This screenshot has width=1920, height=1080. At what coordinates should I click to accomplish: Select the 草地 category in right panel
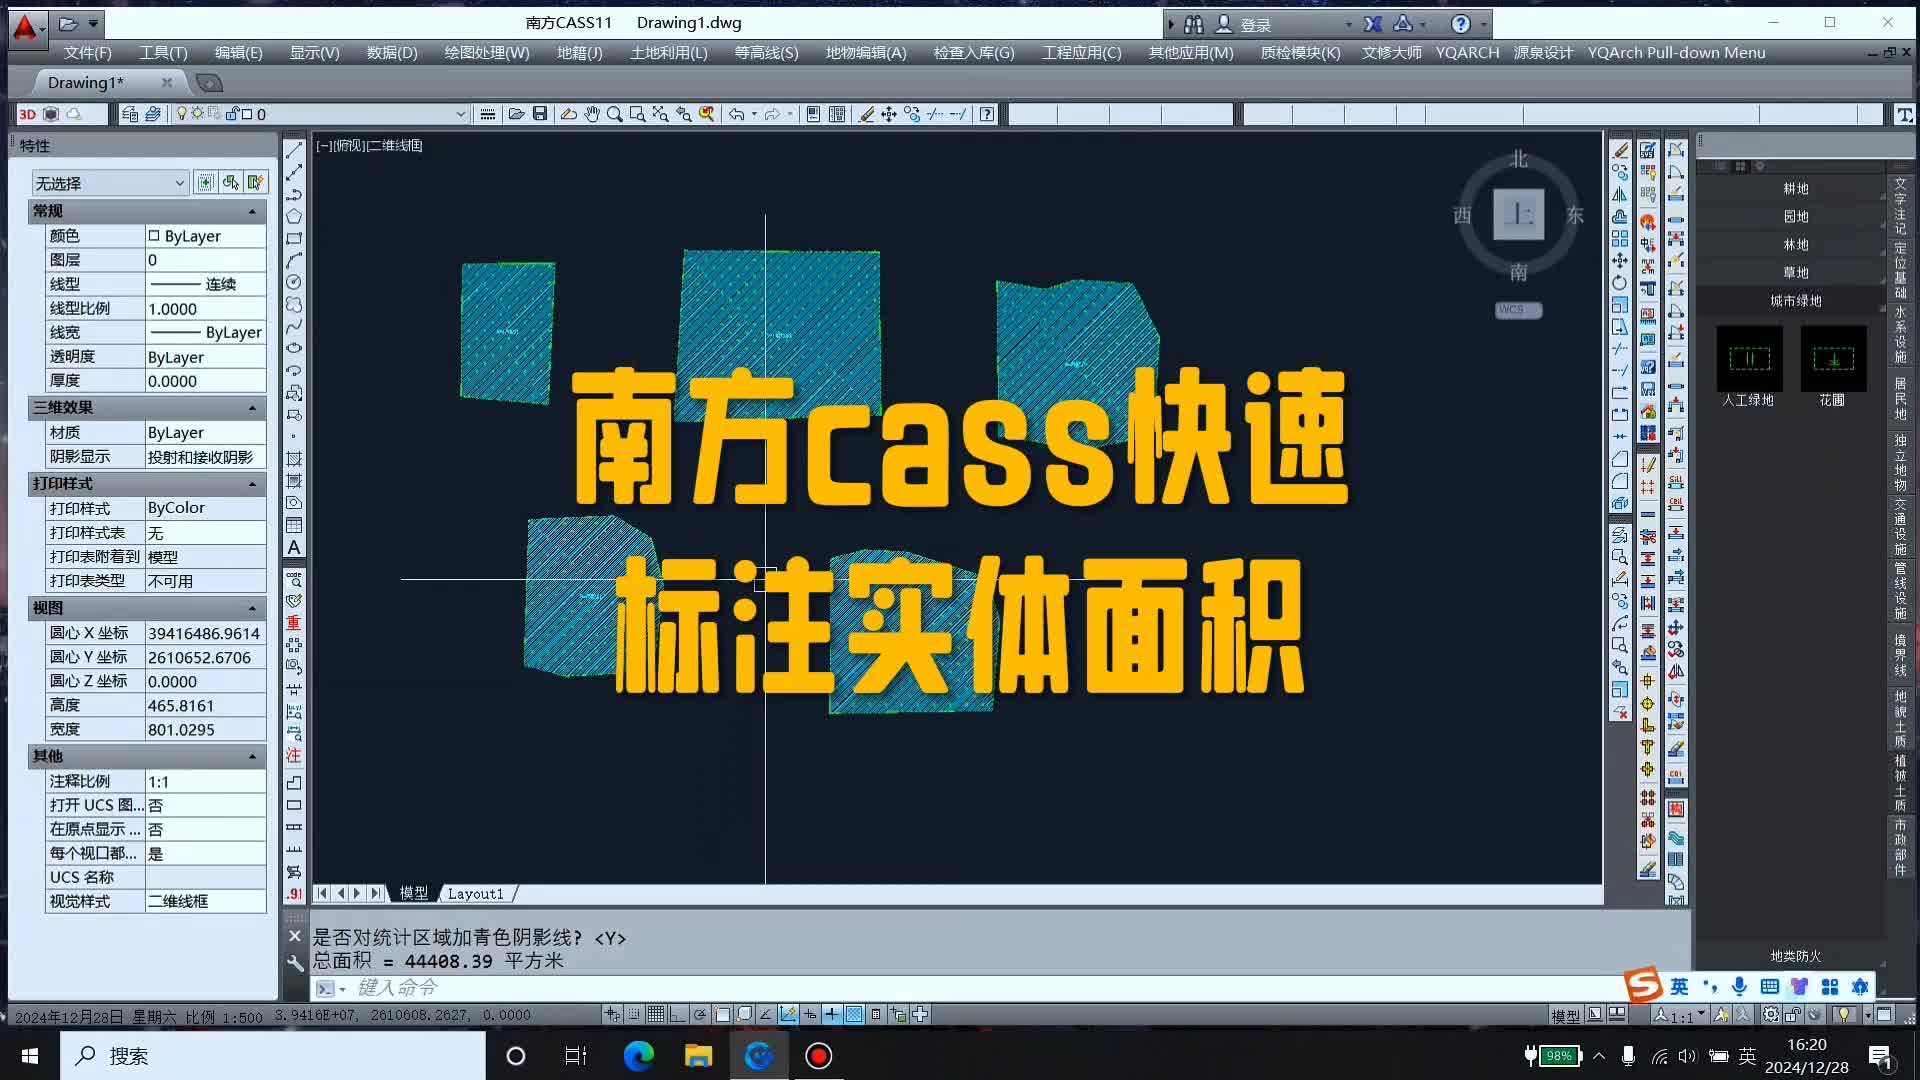click(1795, 272)
